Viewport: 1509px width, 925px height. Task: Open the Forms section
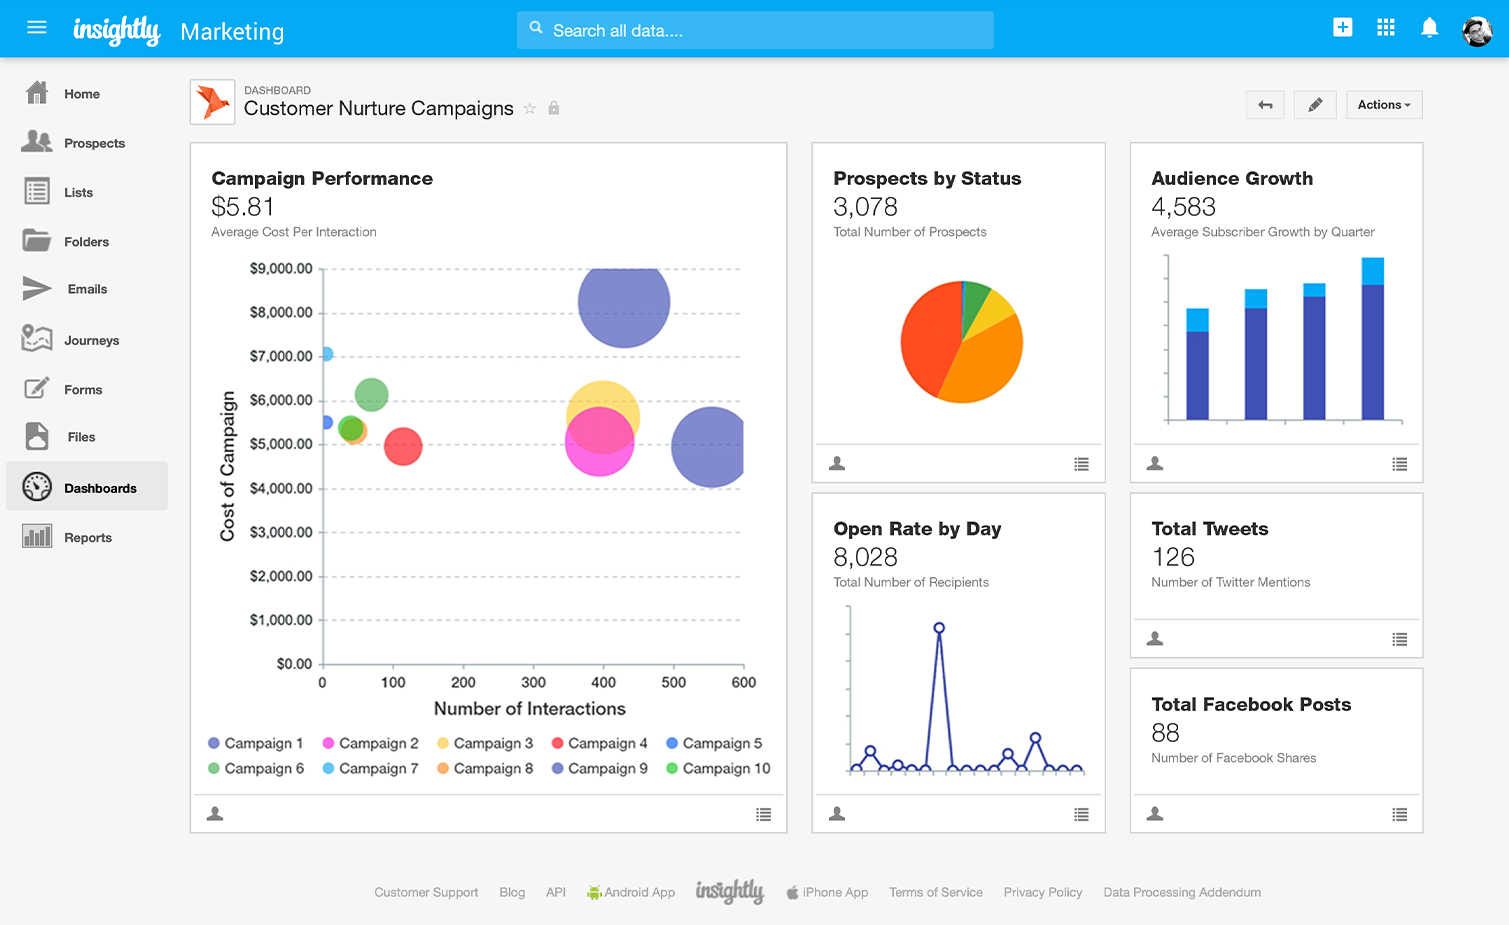(x=83, y=389)
